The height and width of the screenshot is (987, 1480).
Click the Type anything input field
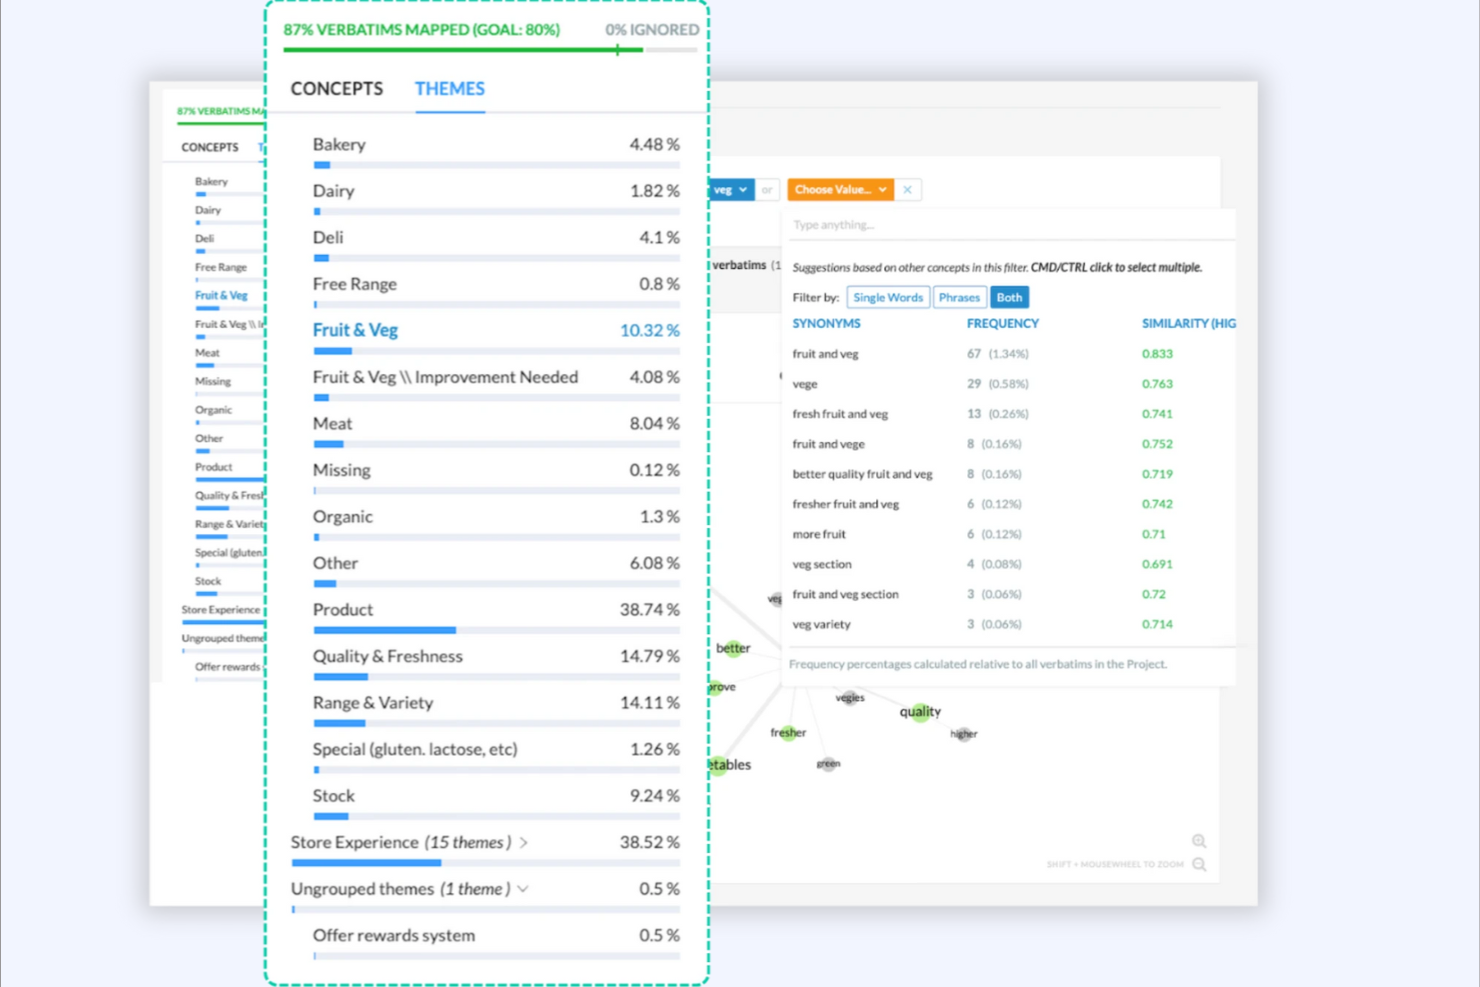tap(1010, 224)
